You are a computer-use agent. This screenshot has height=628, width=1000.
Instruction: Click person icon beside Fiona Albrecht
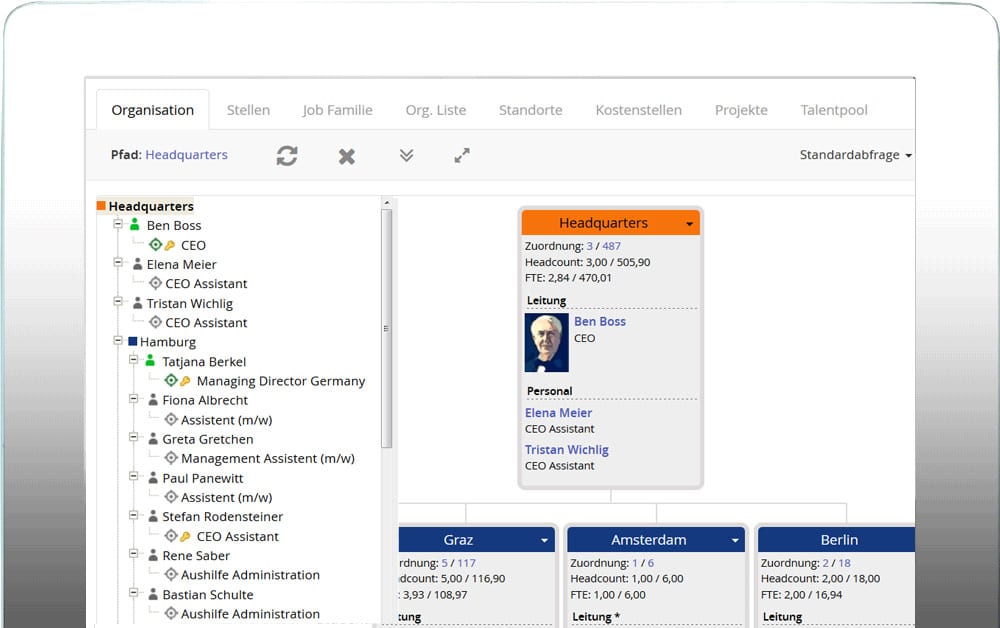(x=153, y=400)
